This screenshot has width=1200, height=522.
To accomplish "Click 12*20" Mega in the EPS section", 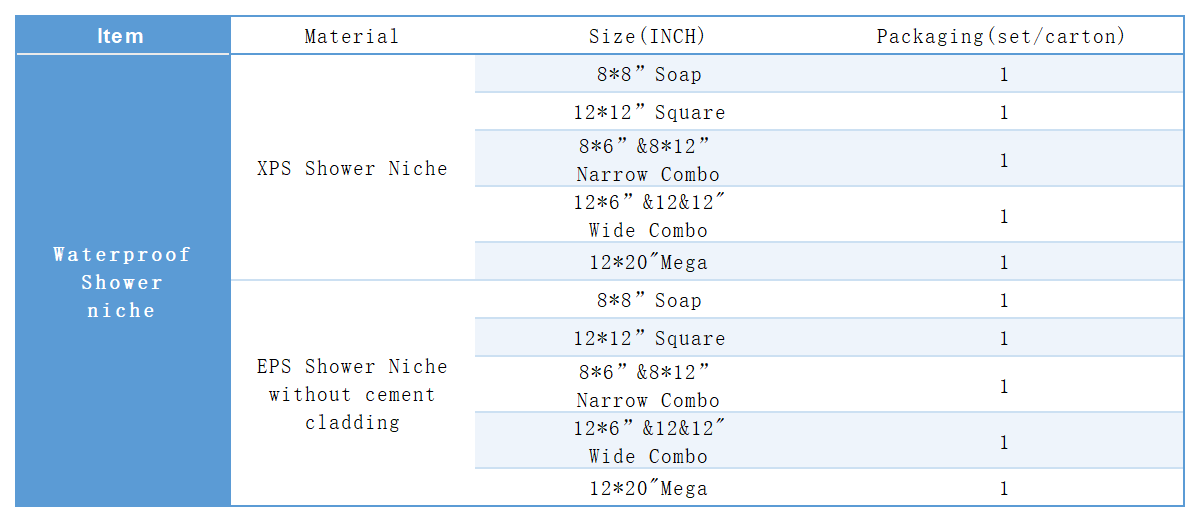I will tap(648, 489).
